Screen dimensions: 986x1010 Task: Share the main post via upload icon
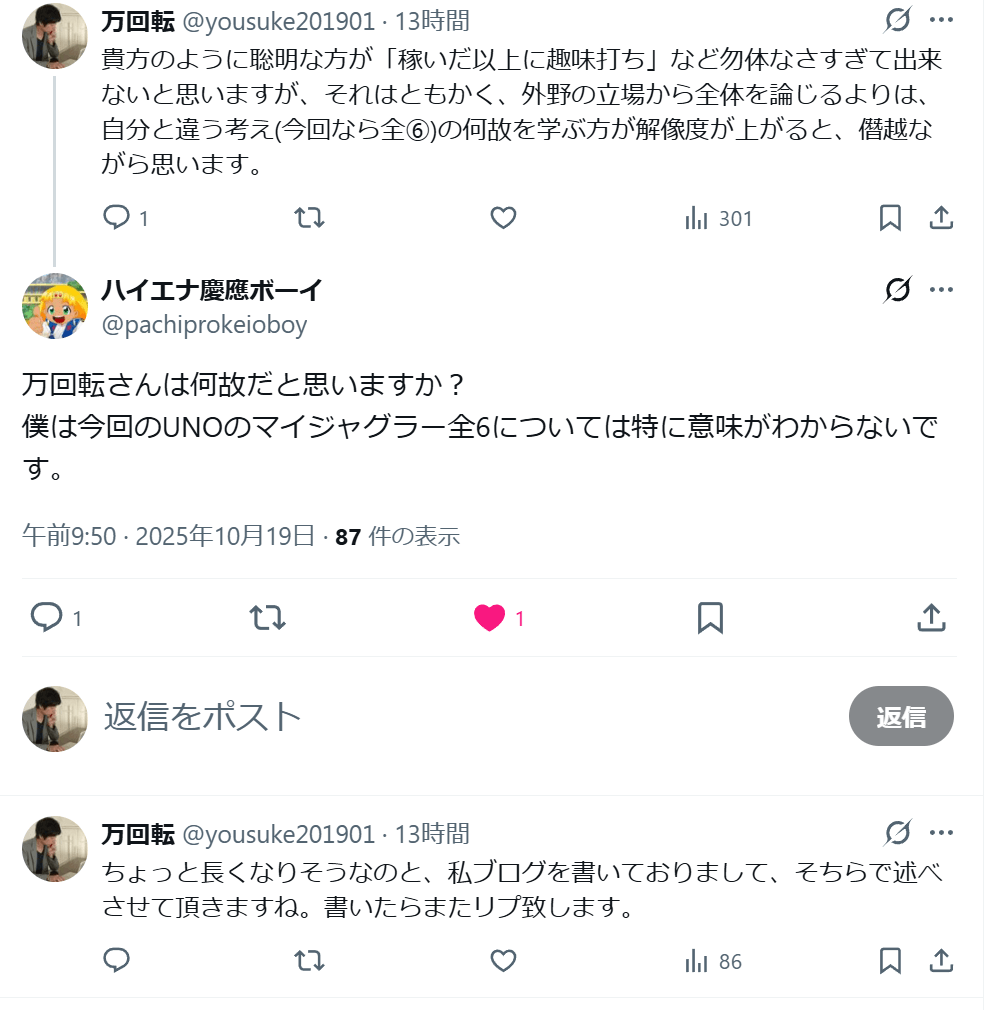[931, 618]
